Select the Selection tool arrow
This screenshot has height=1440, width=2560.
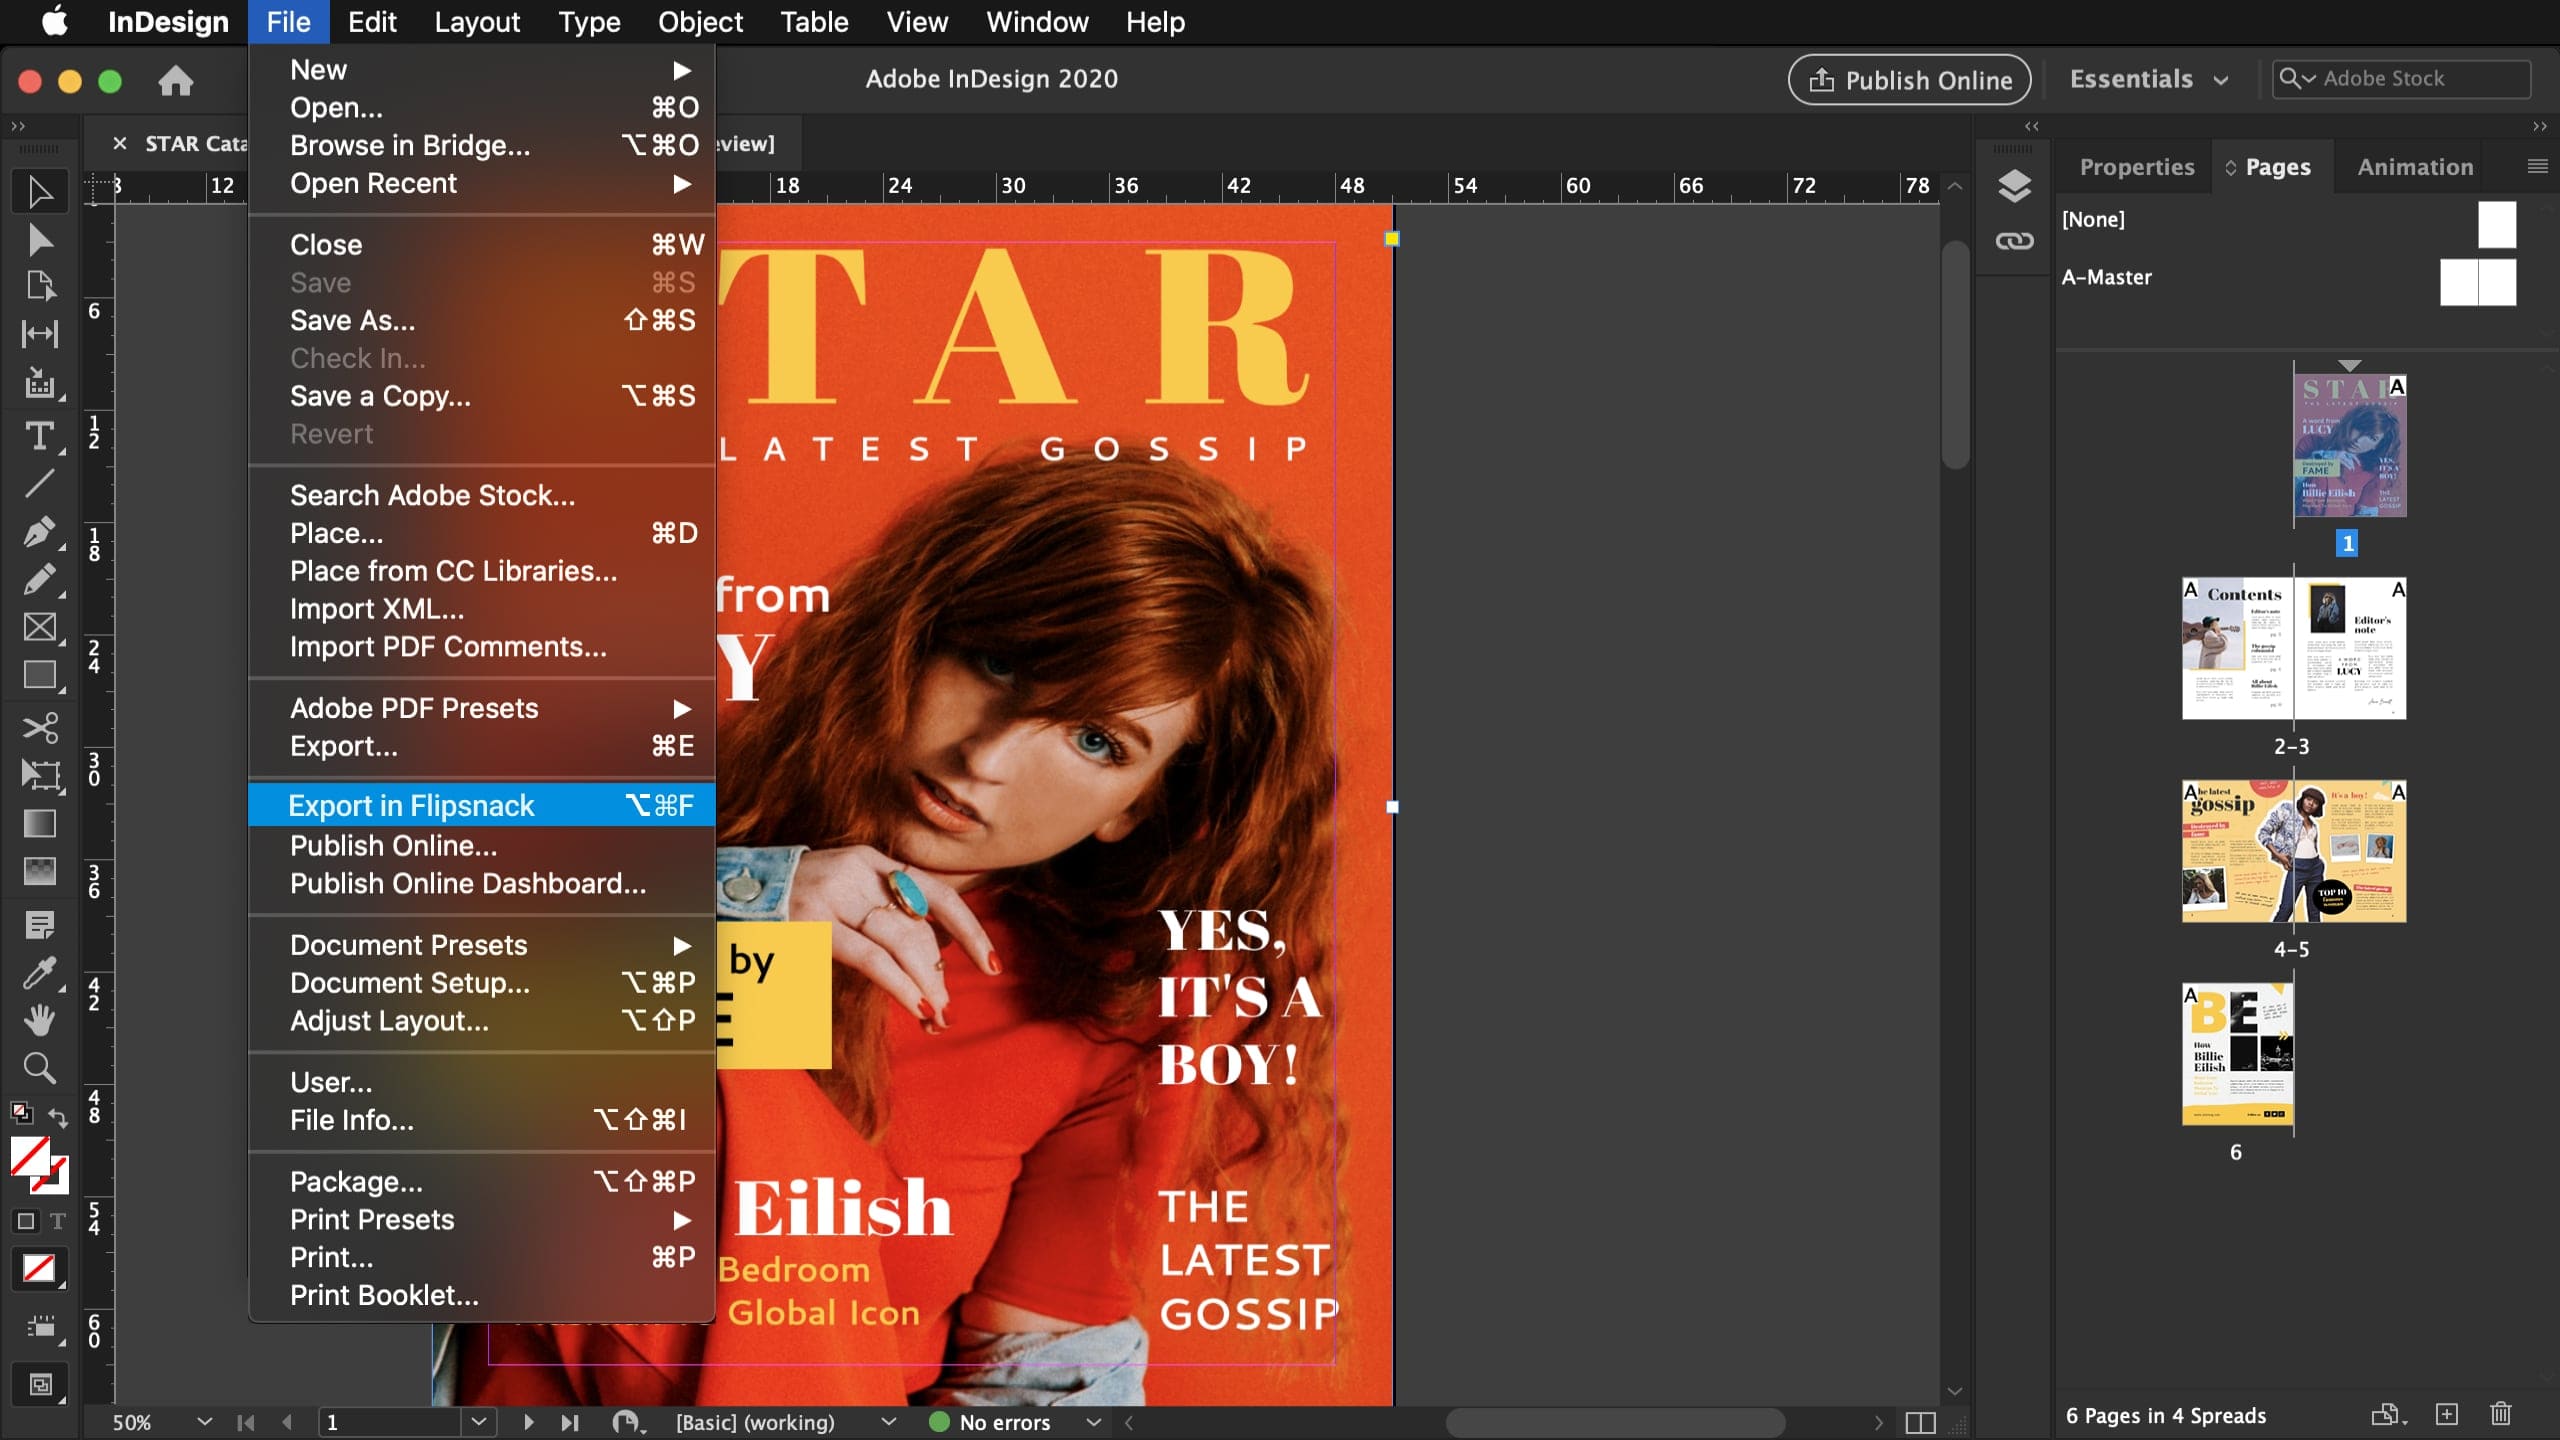40,192
